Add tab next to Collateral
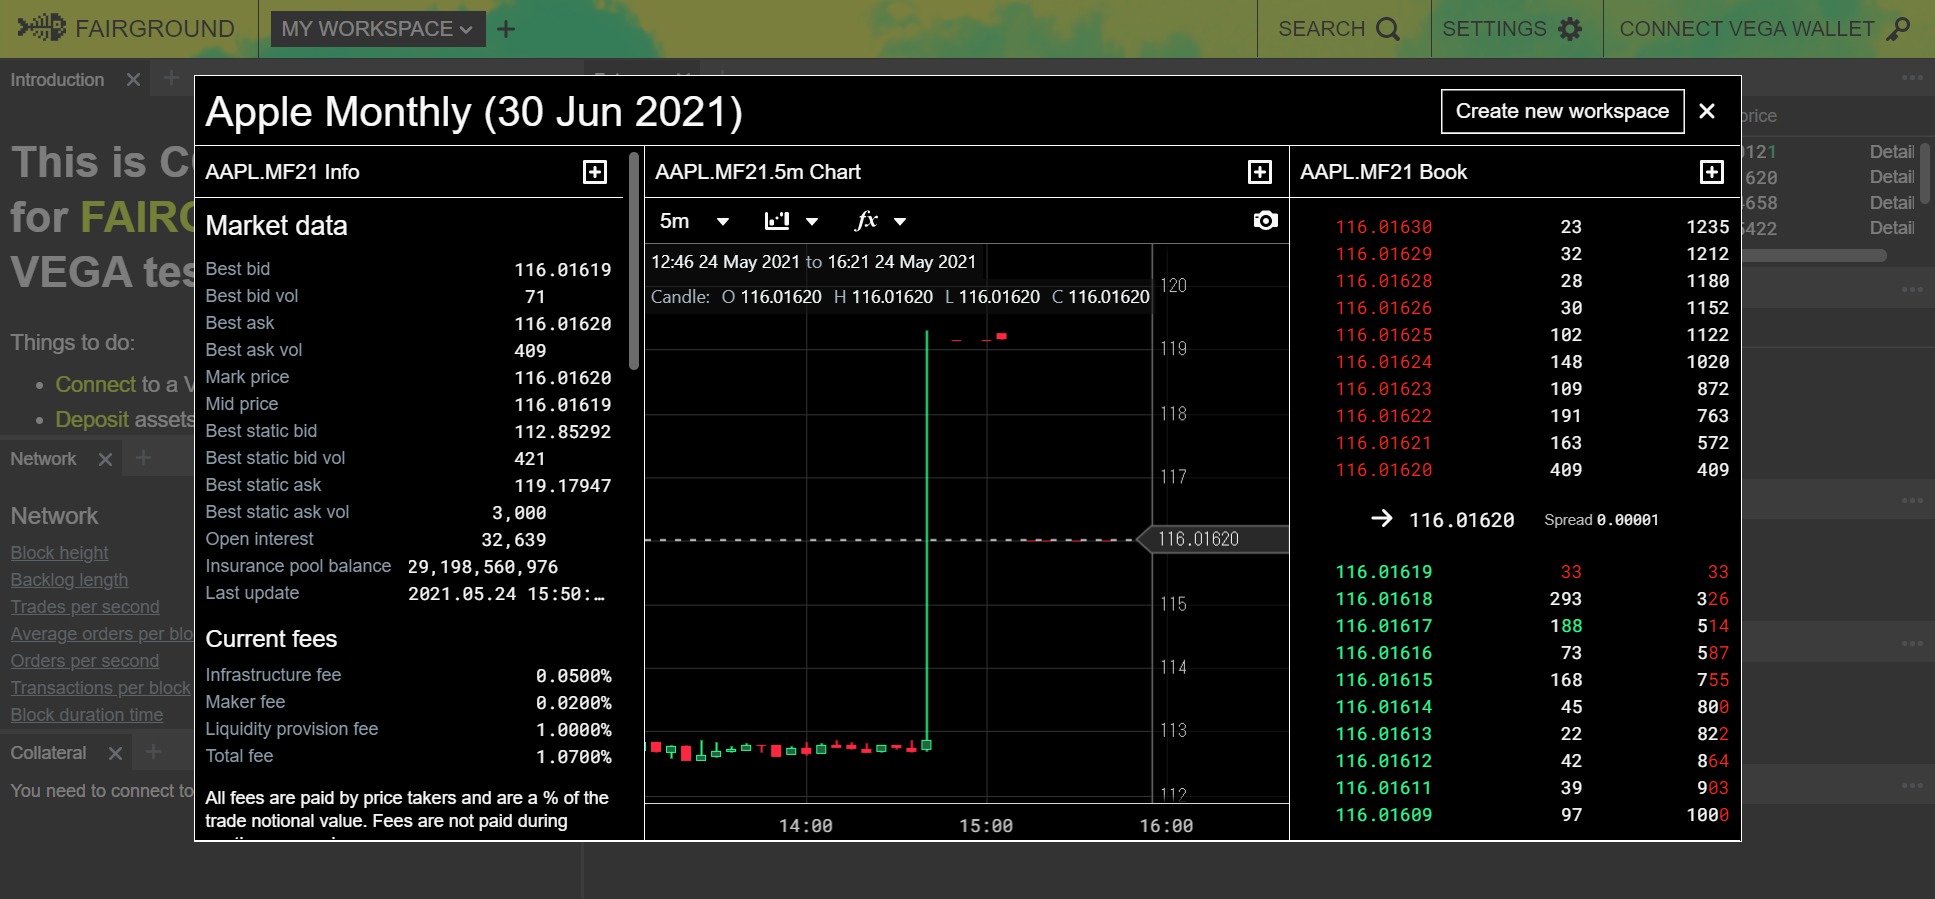The width and height of the screenshot is (1935, 899). click(153, 752)
